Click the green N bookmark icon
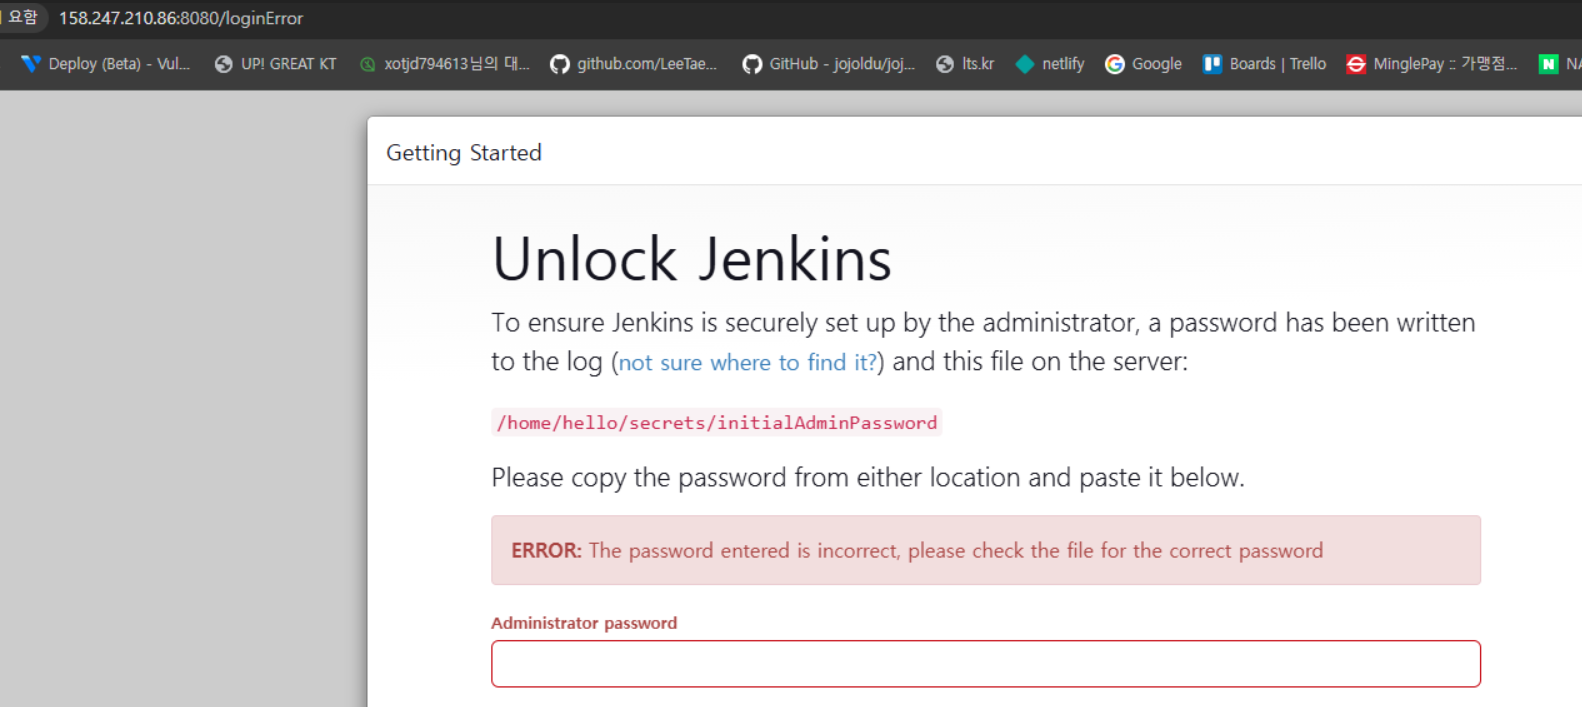This screenshot has width=1582, height=707. (x=1548, y=64)
